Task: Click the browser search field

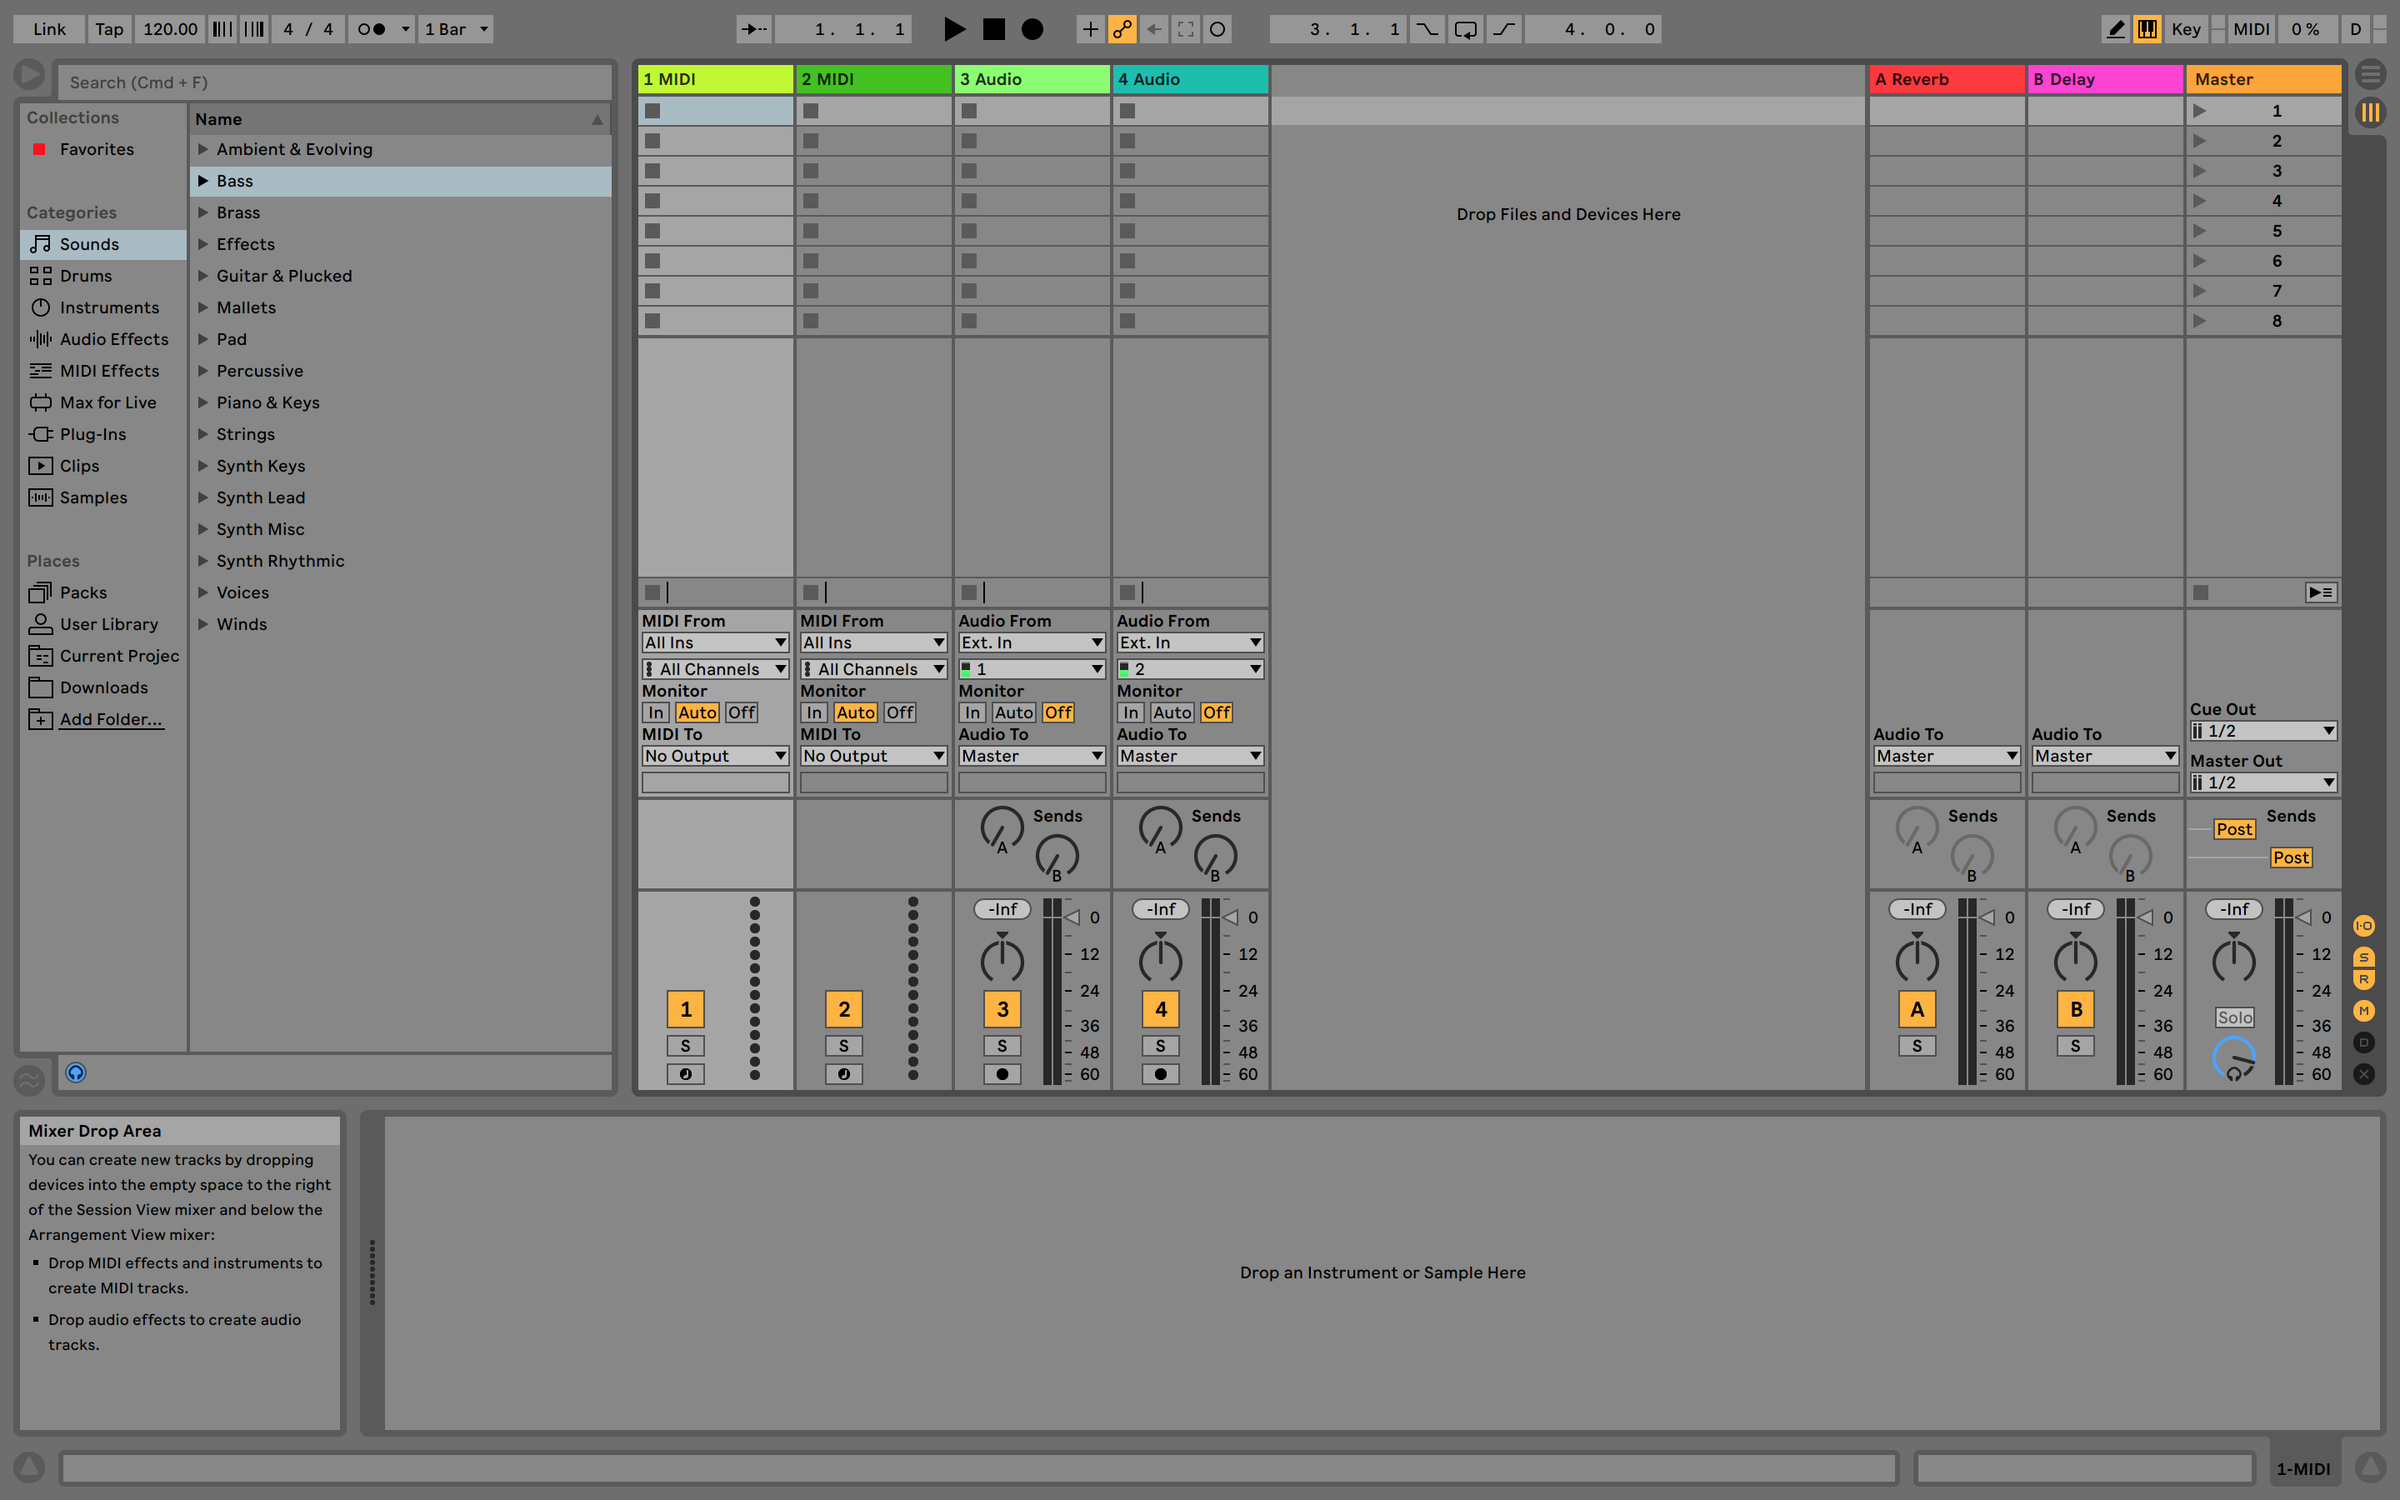Action: click(335, 82)
